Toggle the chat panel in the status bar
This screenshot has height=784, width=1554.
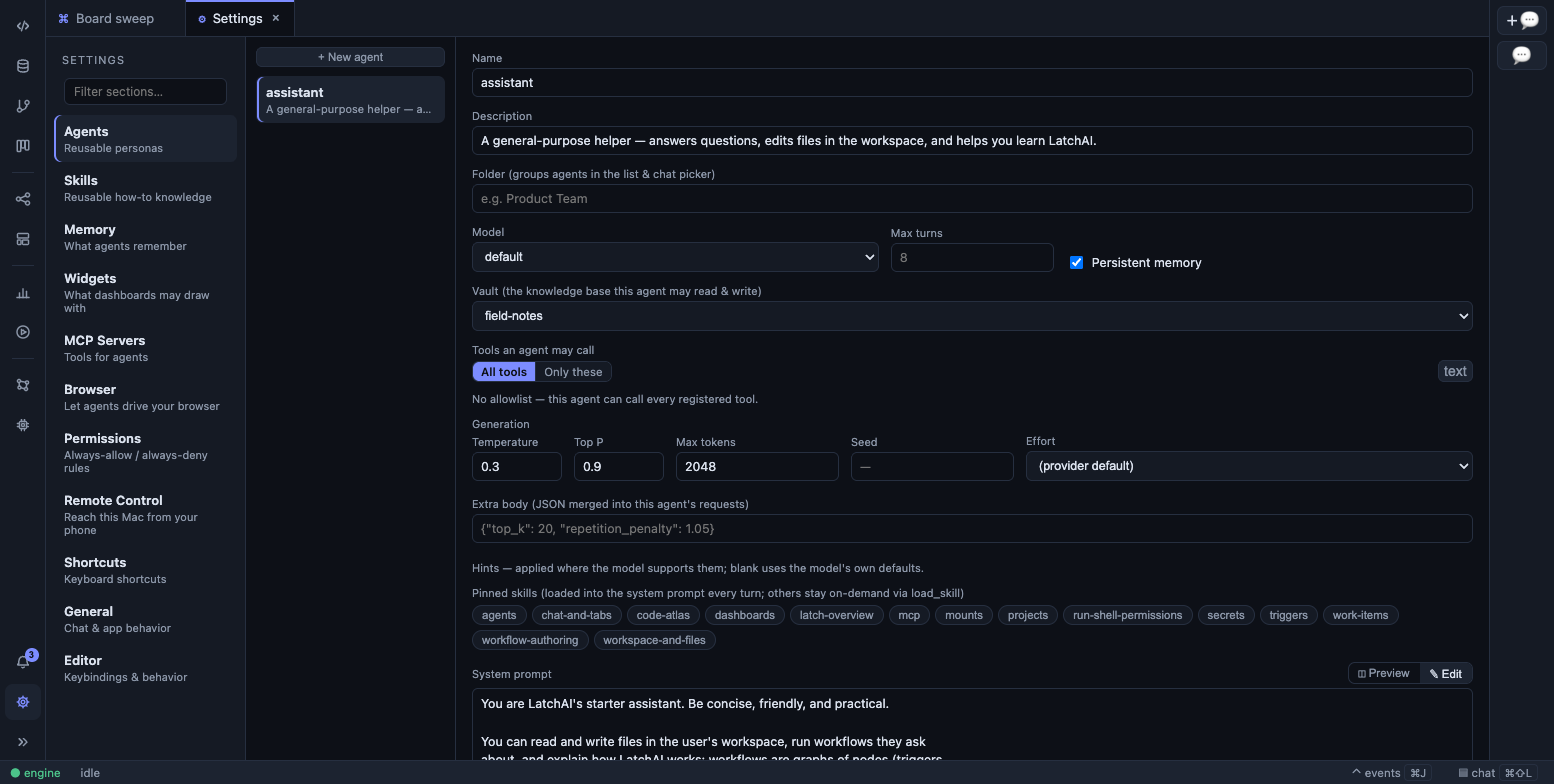[1496, 773]
